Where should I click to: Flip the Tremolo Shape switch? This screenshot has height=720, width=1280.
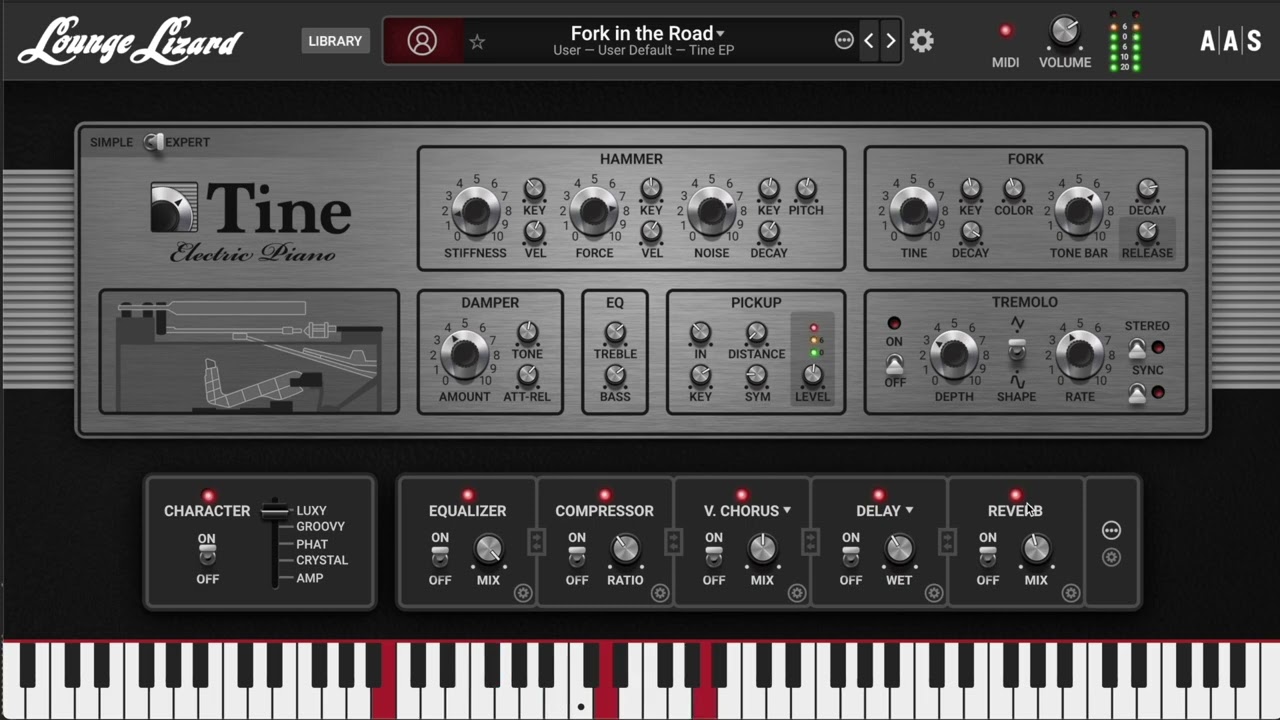pyautogui.click(x=1017, y=351)
